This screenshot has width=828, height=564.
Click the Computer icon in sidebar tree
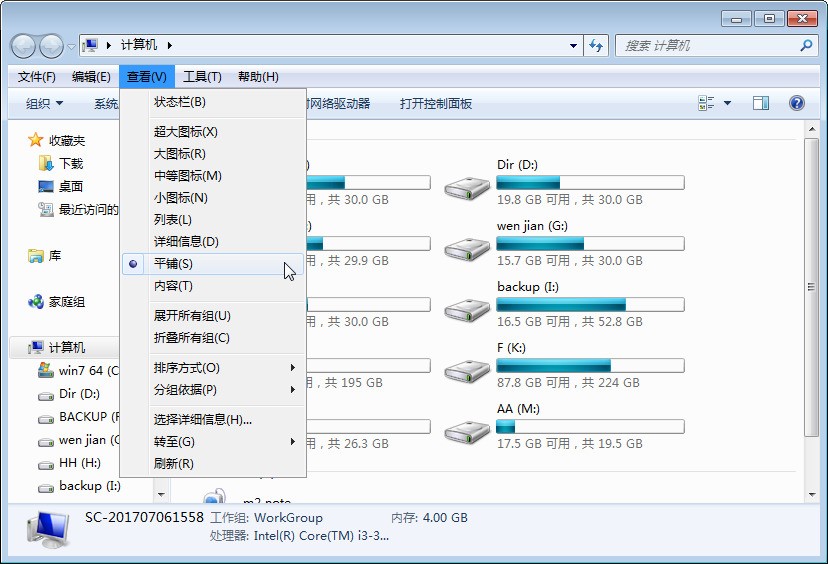point(35,347)
